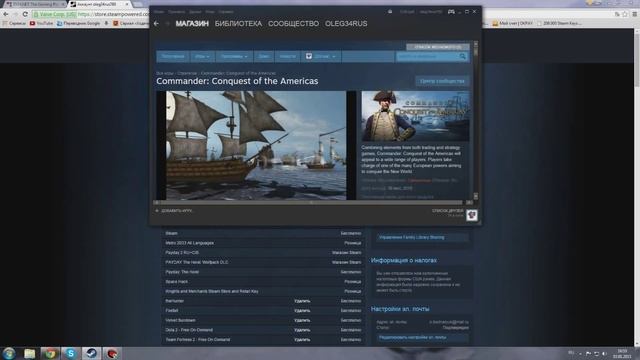
Task: Click the PAYDAY The Heist Wolfpack DLC row
Action: (x=263, y=262)
